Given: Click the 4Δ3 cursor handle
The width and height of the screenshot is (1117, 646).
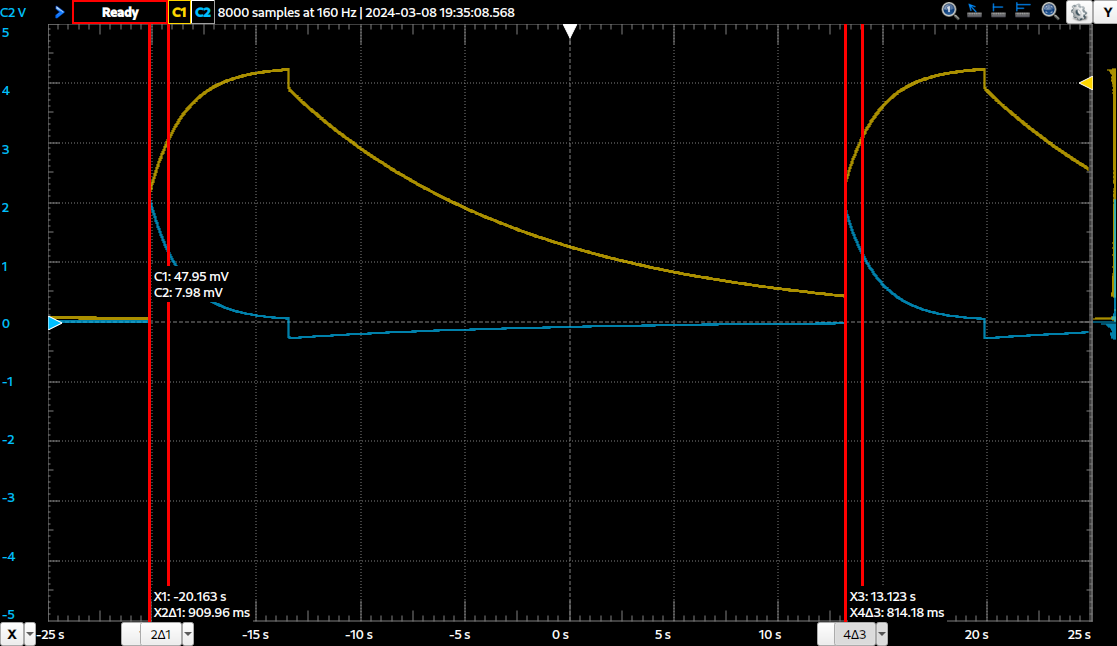Looking at the screenshot, I should tap(854, 635).
